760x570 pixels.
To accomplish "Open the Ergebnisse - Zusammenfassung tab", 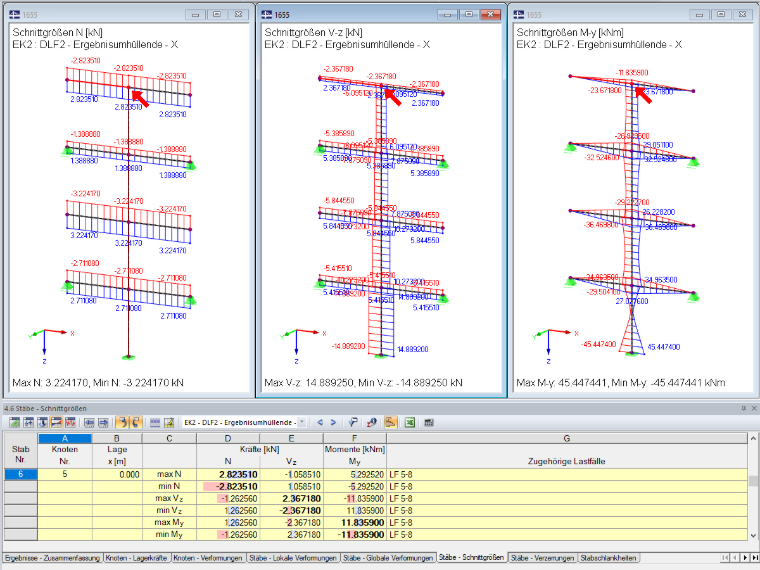I will (53, 558).
